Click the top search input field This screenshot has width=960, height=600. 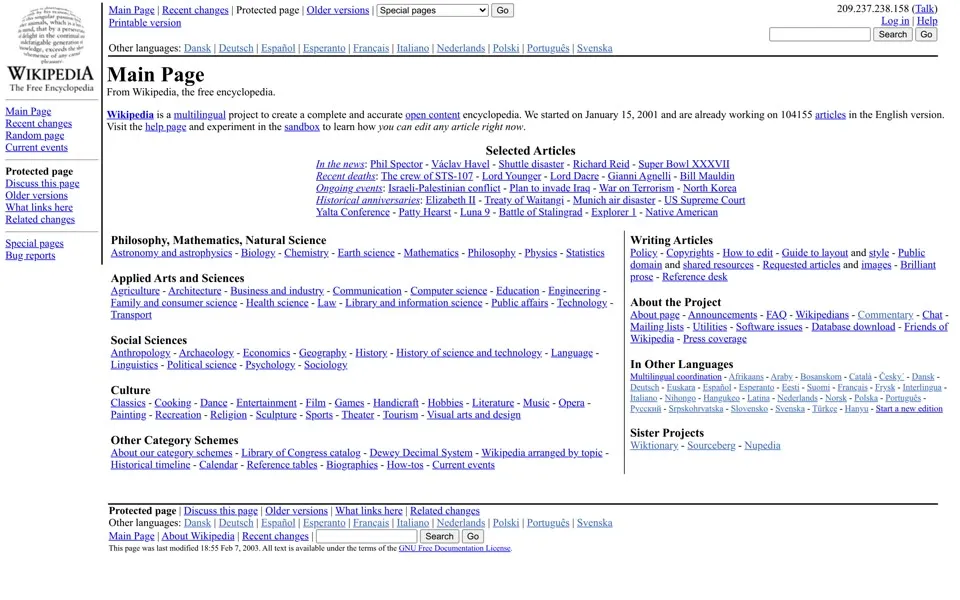tap(820, 34)
